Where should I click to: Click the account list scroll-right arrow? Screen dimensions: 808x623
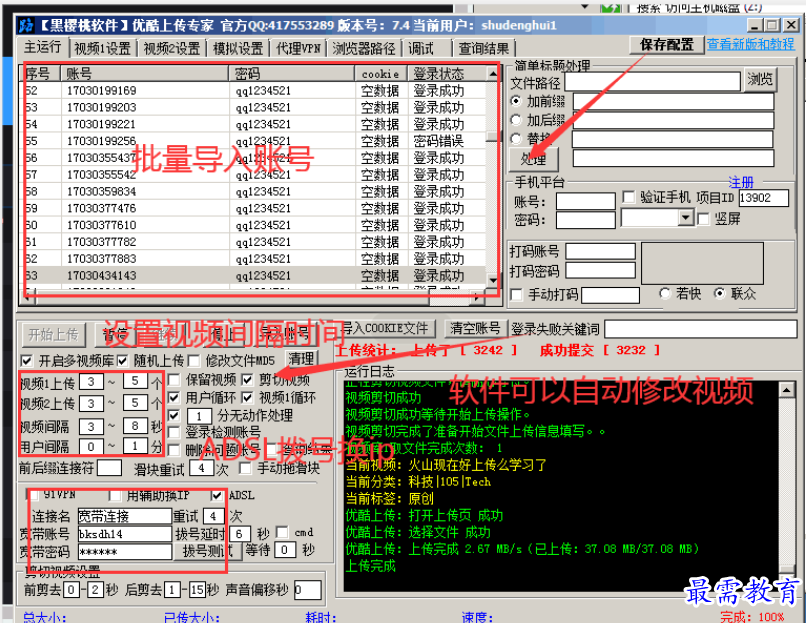[477, 297]
